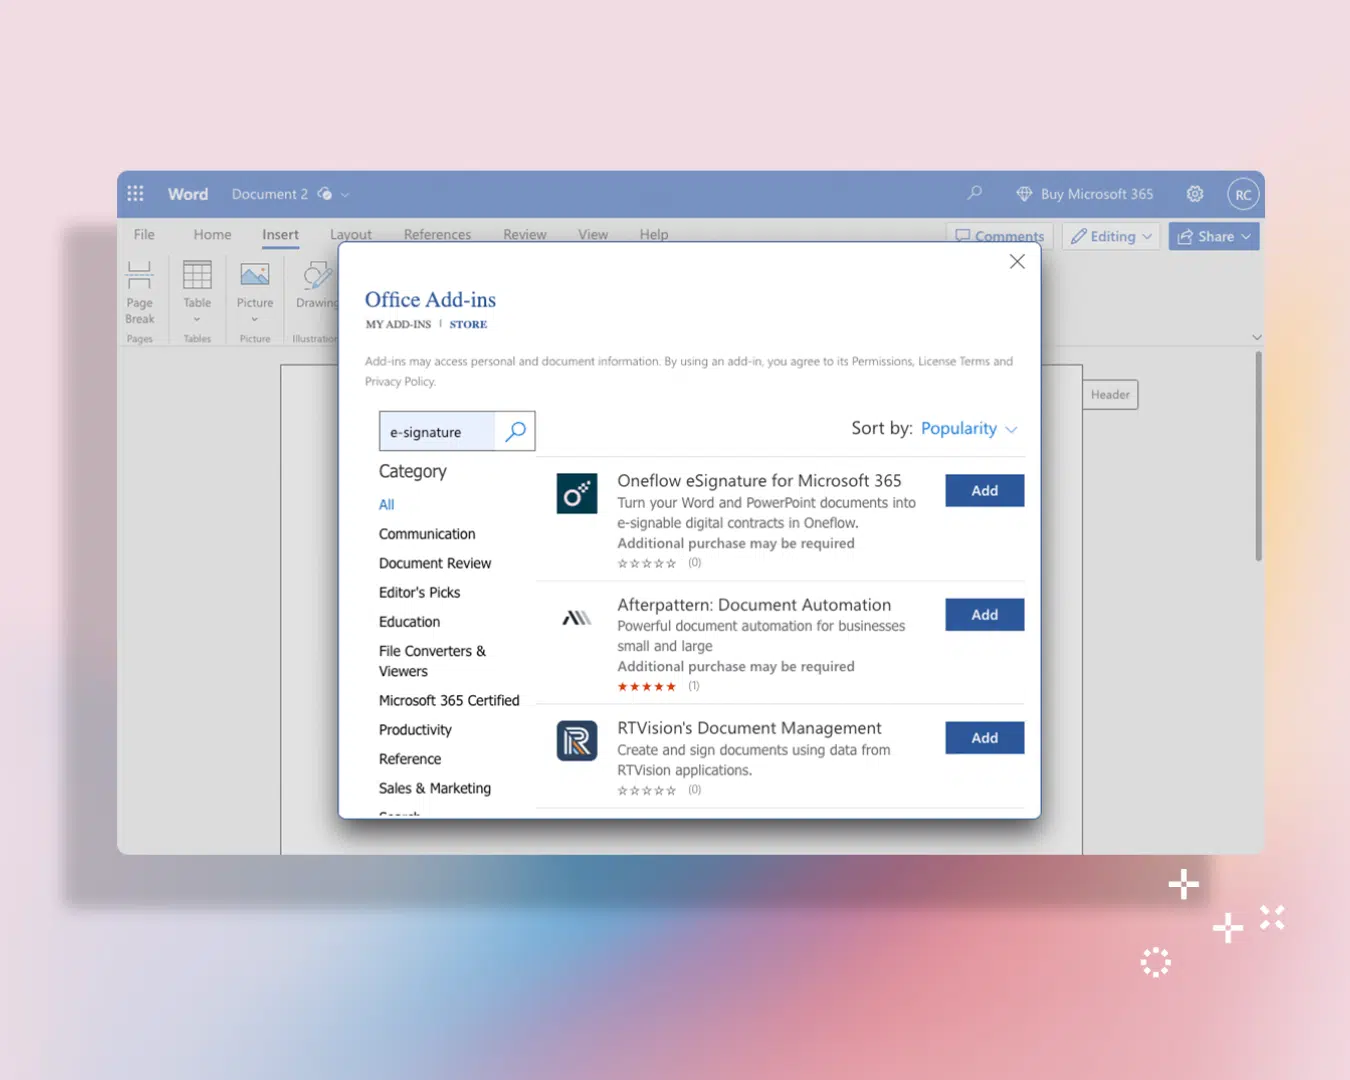Viewport: 1350px width, 1080px height.
Task: Expand the Table dropdown arrow
Action: (x=197, y=320)
